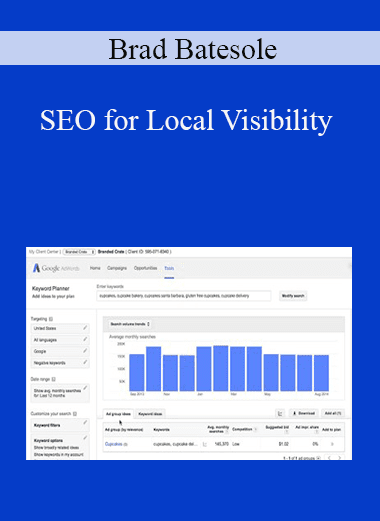Click the Google AdWords logo
The image size is (380, 521).
[56, 268]
